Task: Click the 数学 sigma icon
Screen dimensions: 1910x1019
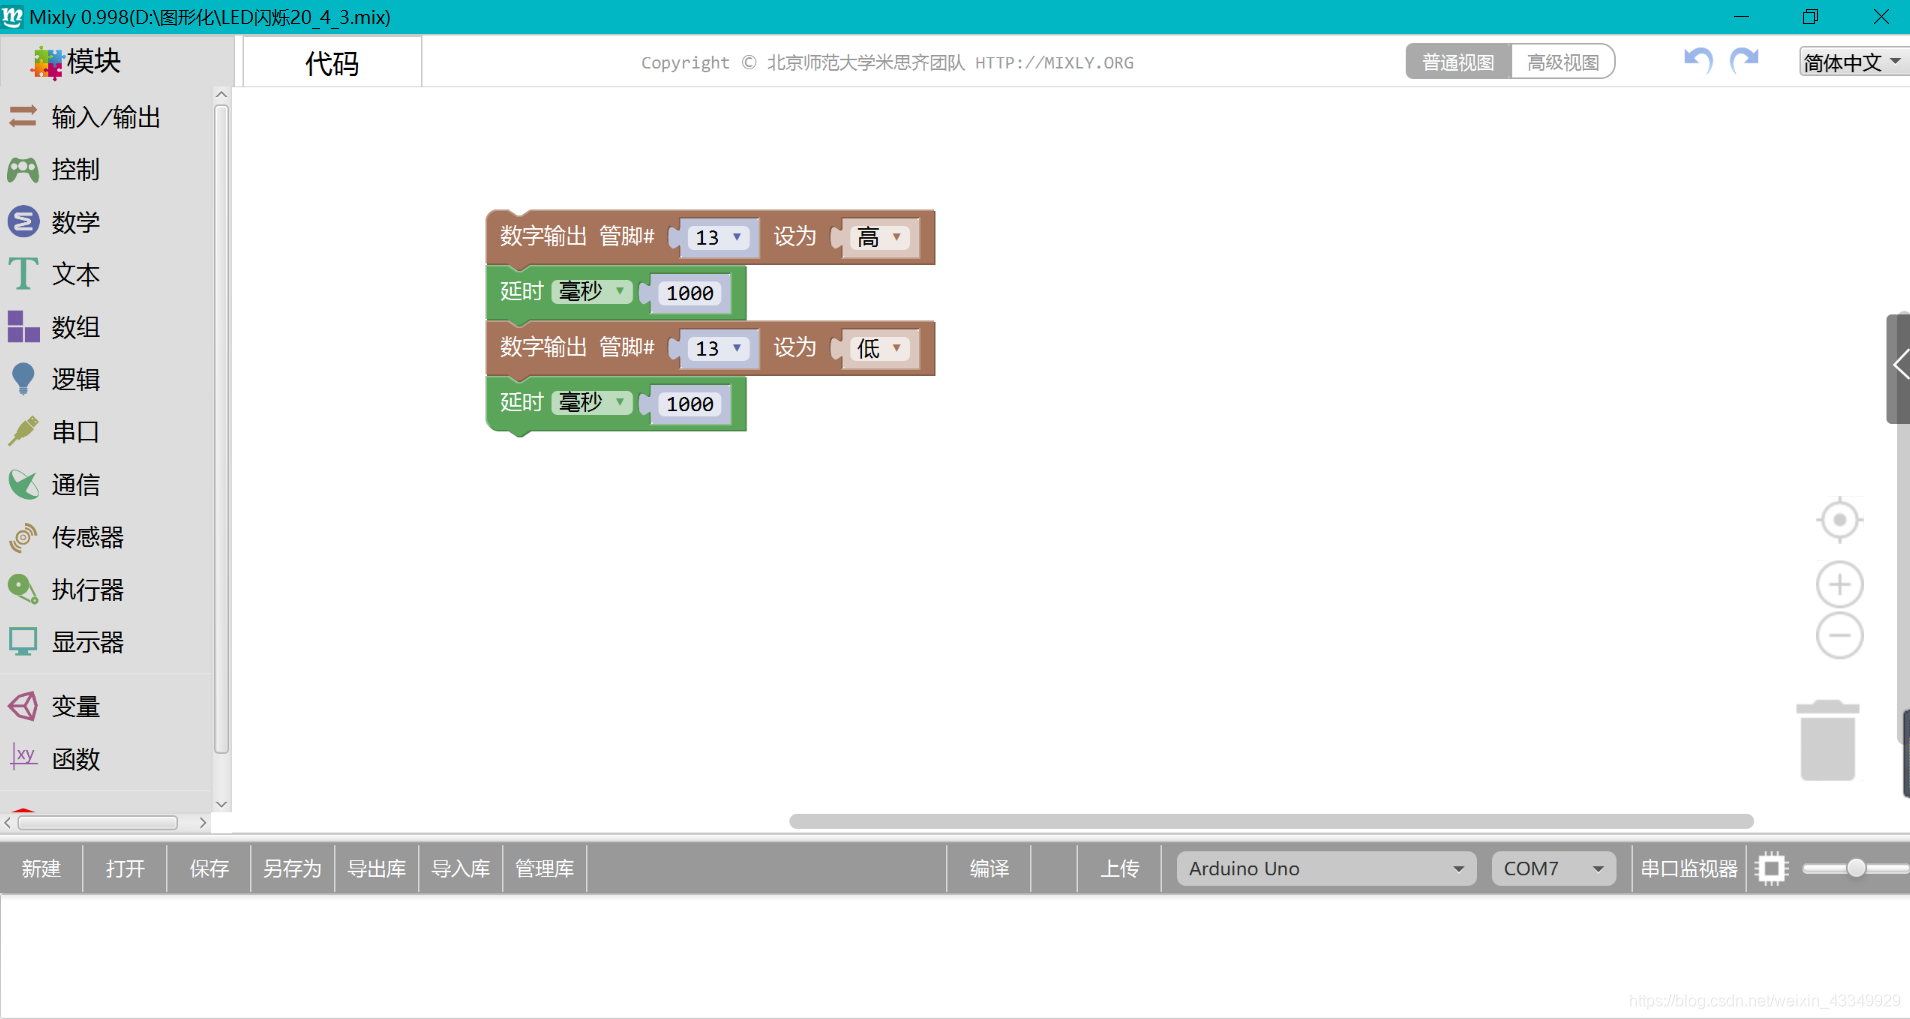Action: pos(23,222)
